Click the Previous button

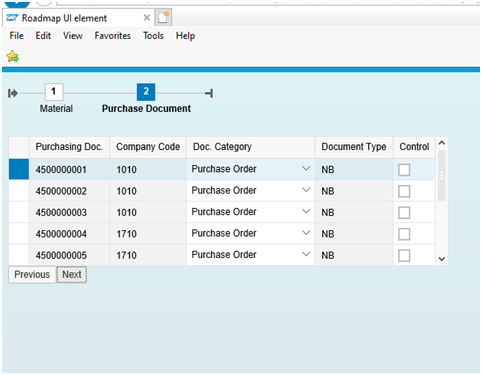[32, 274]
